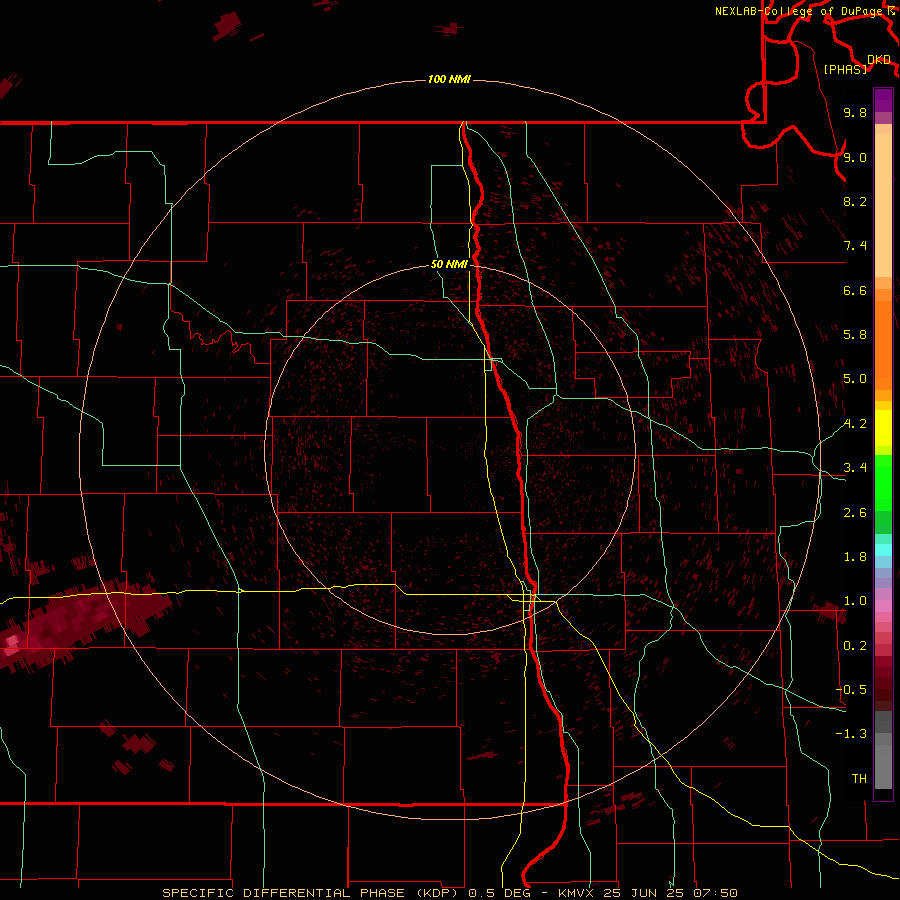Select the 1.8 scale value
The height and width of the screenshot is (900, 900).
coord(855,557)
